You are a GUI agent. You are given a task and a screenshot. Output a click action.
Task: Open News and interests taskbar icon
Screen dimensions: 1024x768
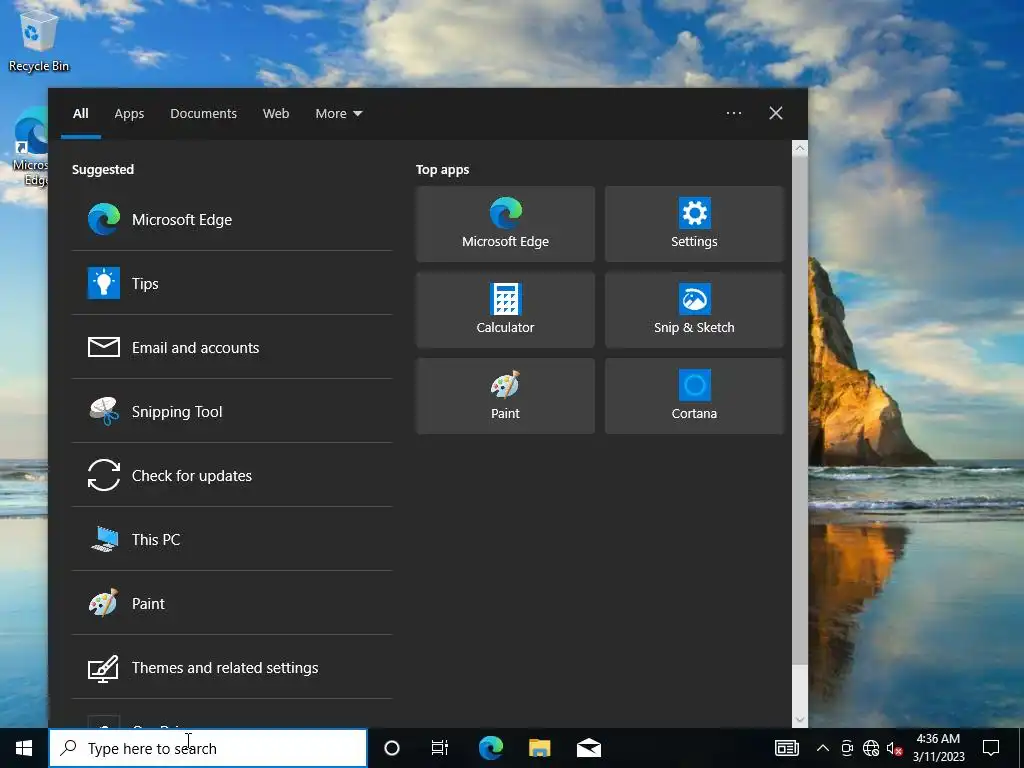coord(787,748)
